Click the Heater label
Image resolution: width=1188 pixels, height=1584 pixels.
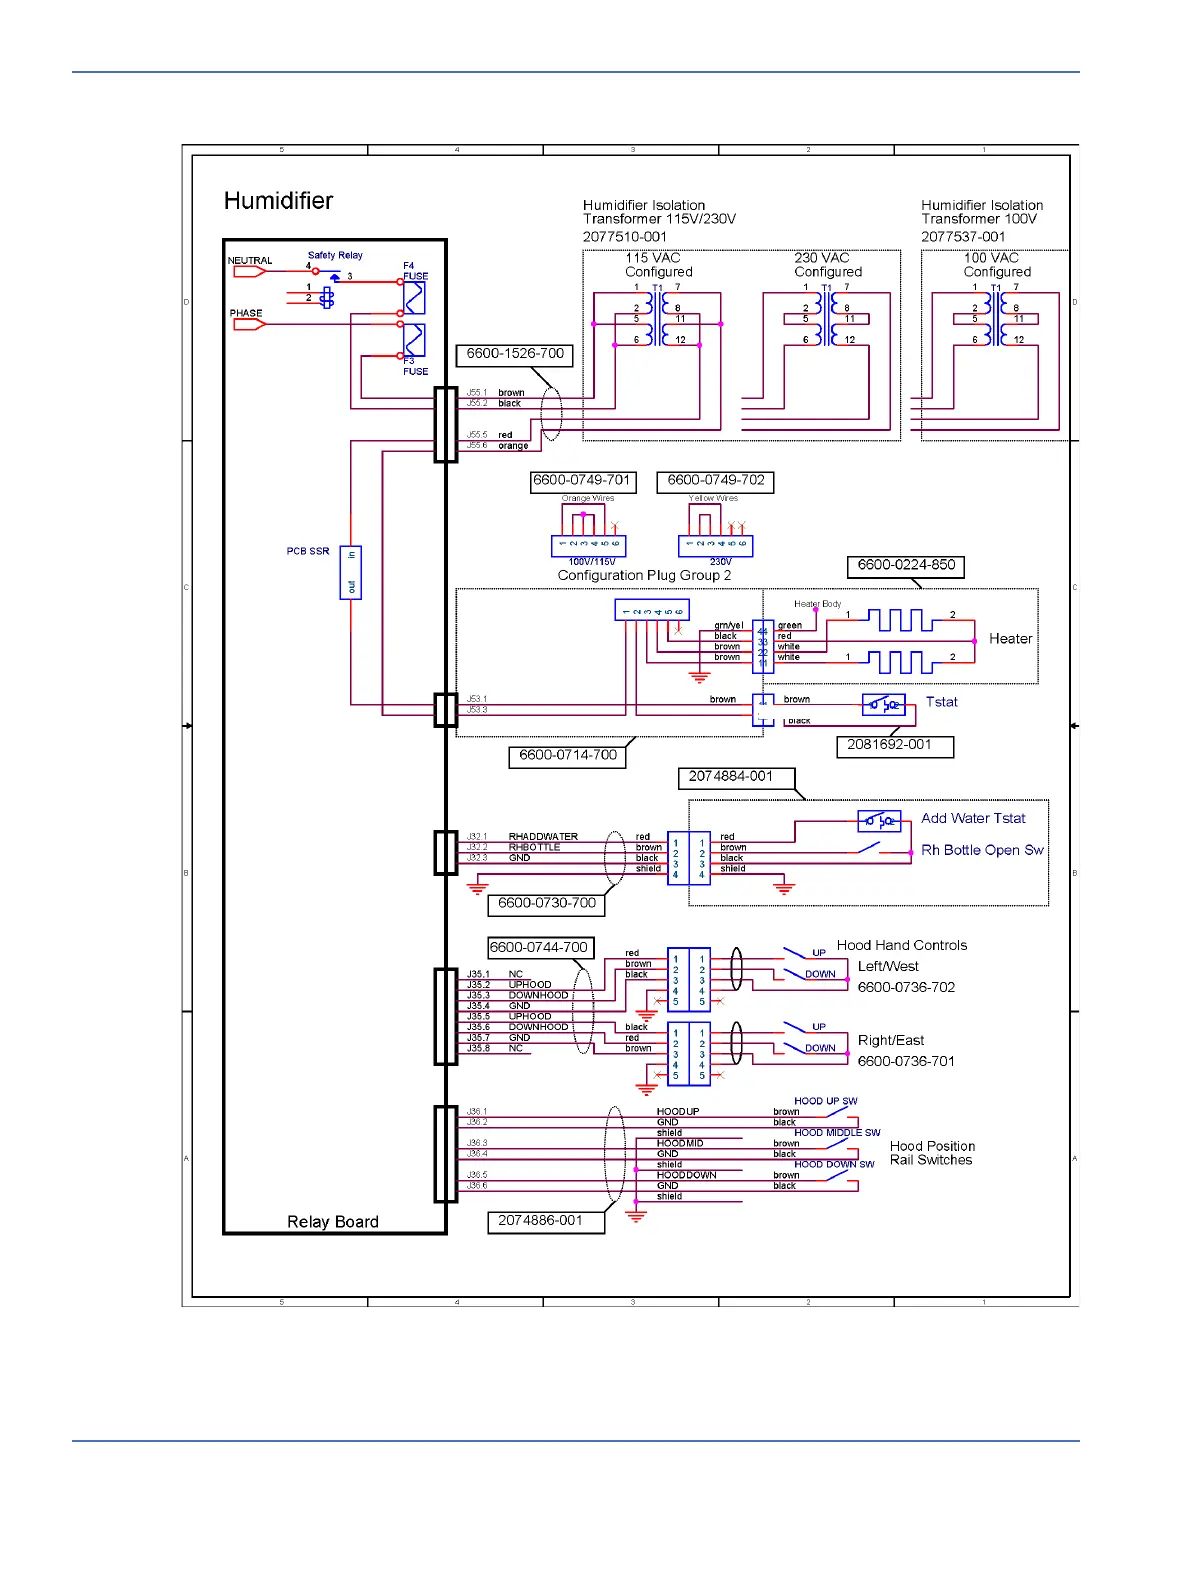[x=1010, y=639]
